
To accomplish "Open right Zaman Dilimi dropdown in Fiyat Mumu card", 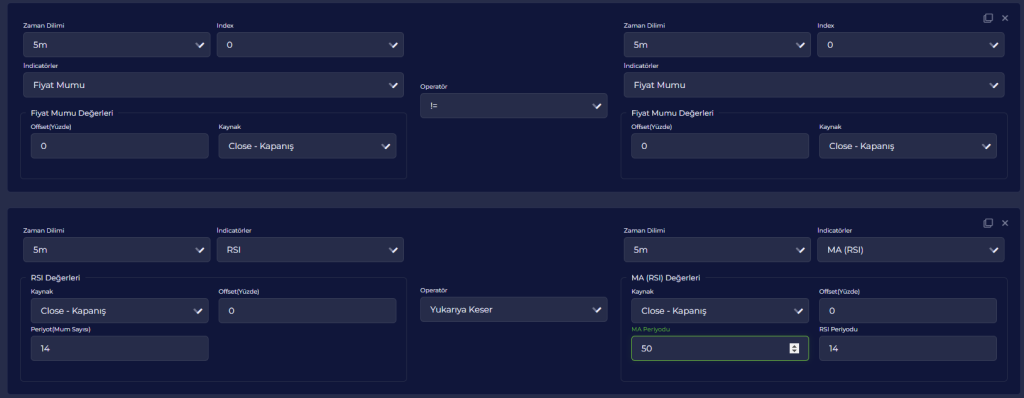I will pyautogui.click(x=717, y=45).
